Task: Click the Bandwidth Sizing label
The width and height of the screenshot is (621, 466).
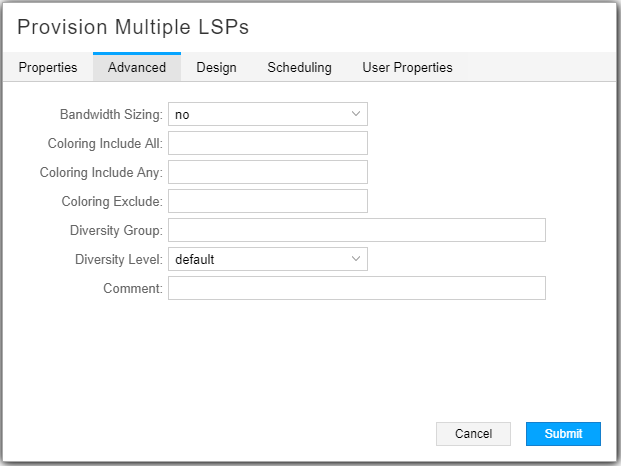Action: pos(111,114)
